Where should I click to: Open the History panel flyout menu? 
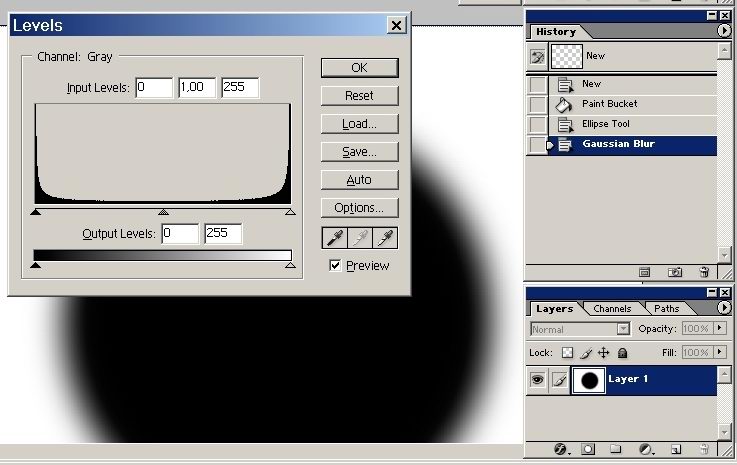pos(724,31)
